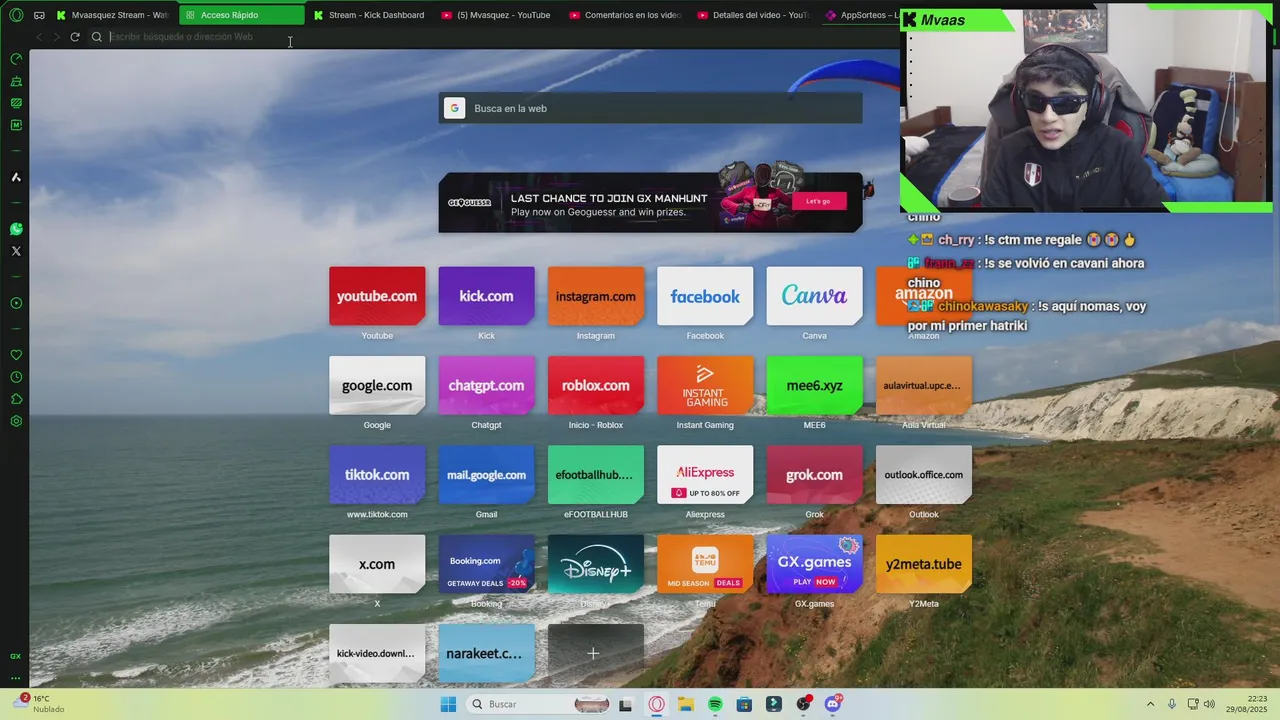
Task: Open Discord from the taskbar
Action: pos(833,704)
